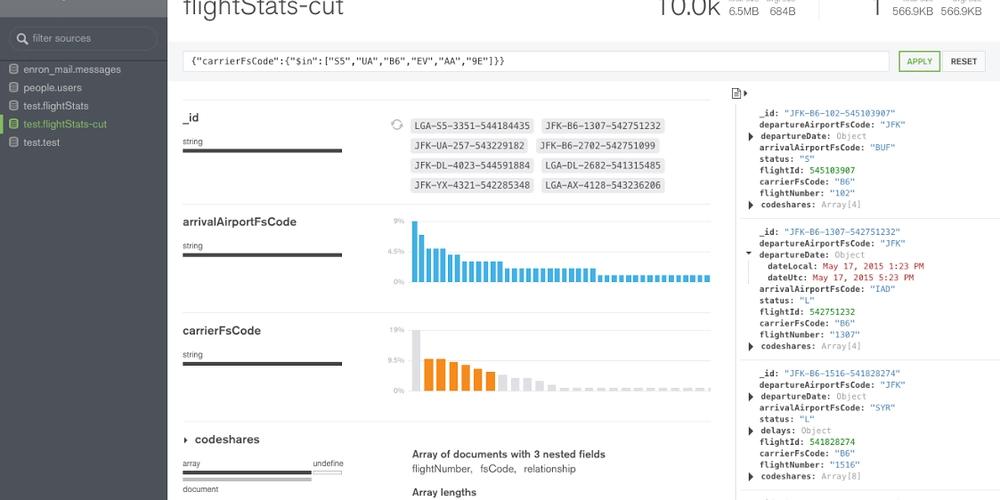Select the JFK-YX-4321-542285348 id chip
Image resolution: width=1000 pixels, height=500 pixels.
coord(472,186)
